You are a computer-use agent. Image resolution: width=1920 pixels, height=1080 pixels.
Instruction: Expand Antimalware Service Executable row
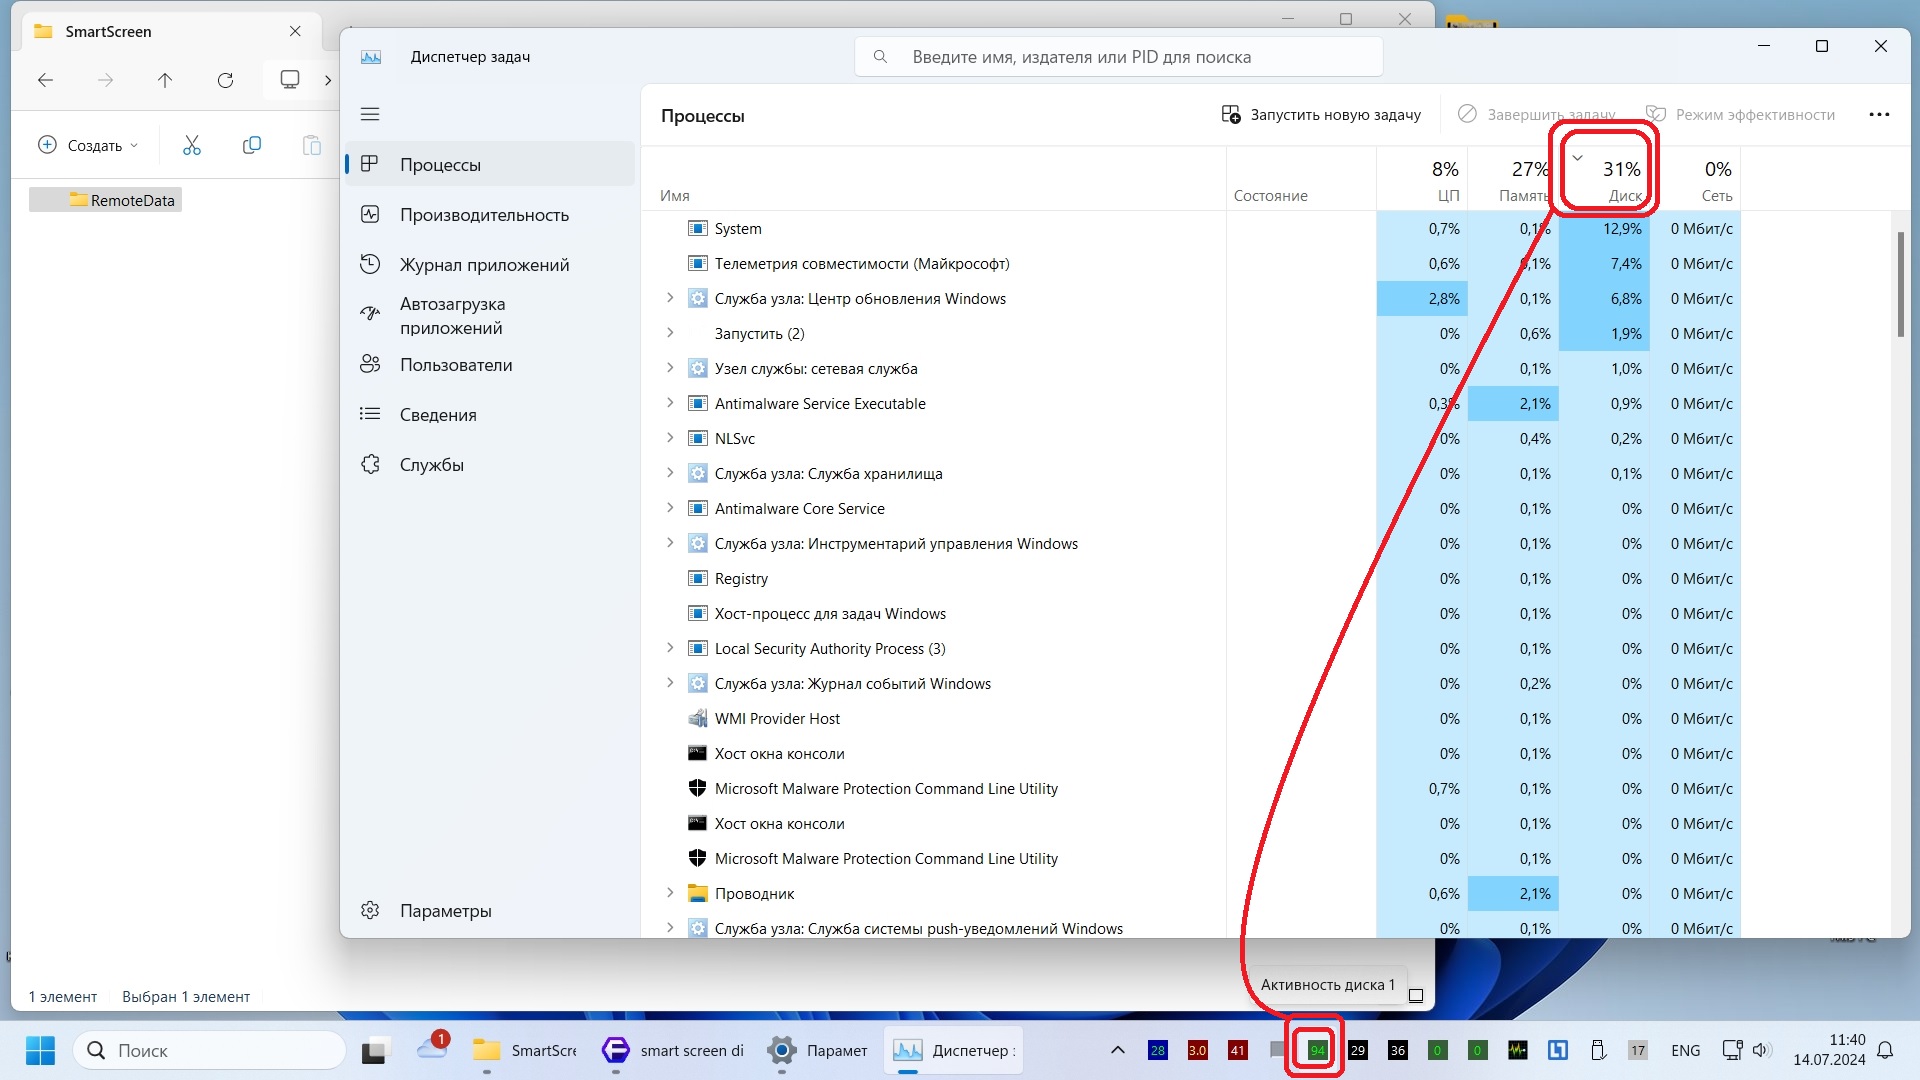[670, 403]
